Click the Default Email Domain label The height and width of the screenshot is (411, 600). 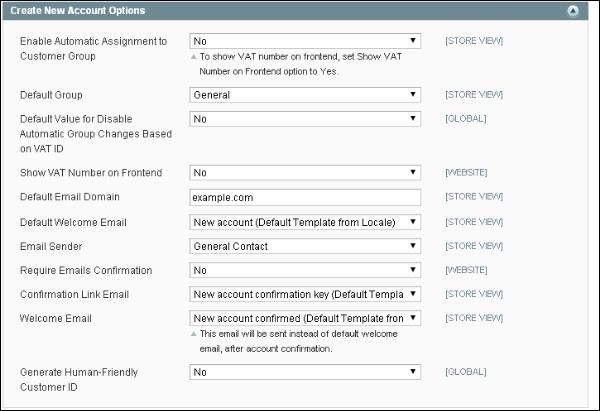point(67,197)
